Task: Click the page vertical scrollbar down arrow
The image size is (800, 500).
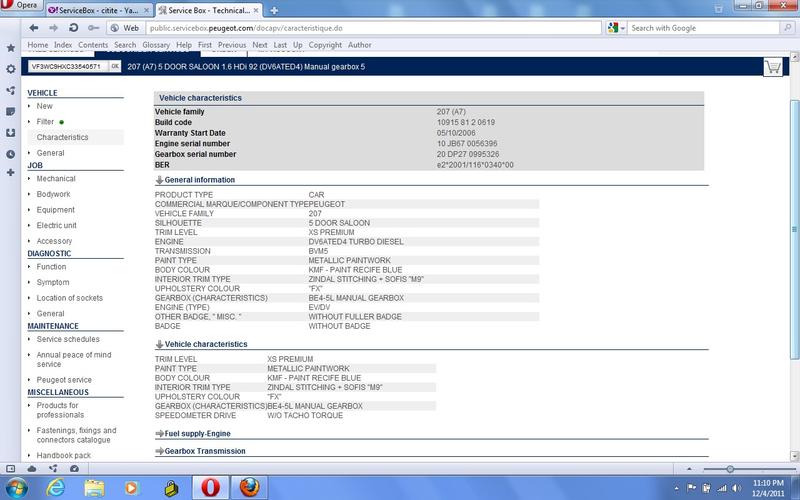Action: point(794,456)
